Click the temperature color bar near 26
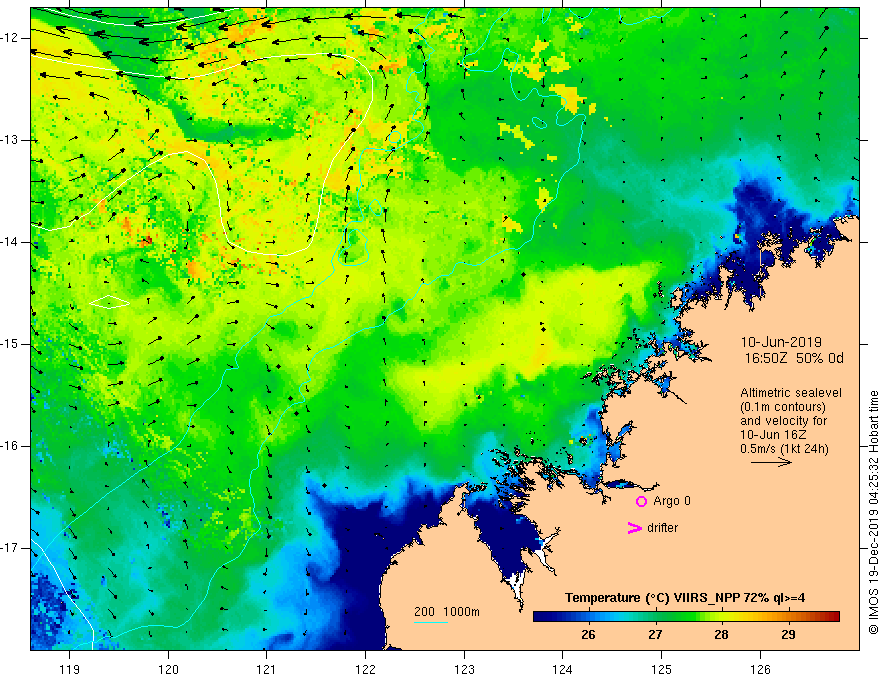 point(588,617)
